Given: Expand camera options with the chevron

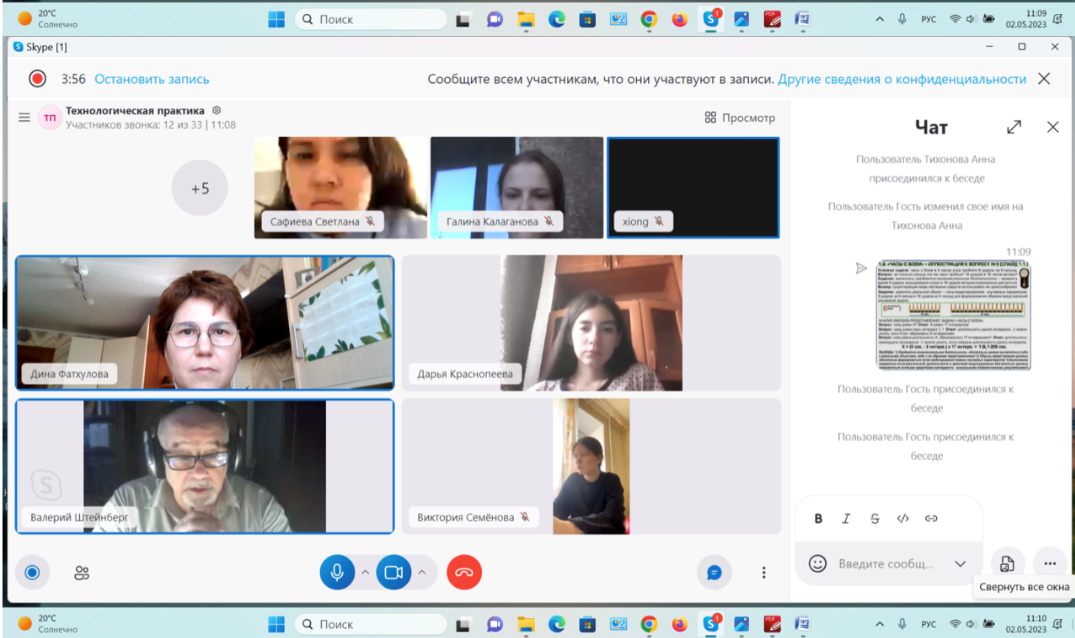Looking at the screenshot, I should pos(421,573).
